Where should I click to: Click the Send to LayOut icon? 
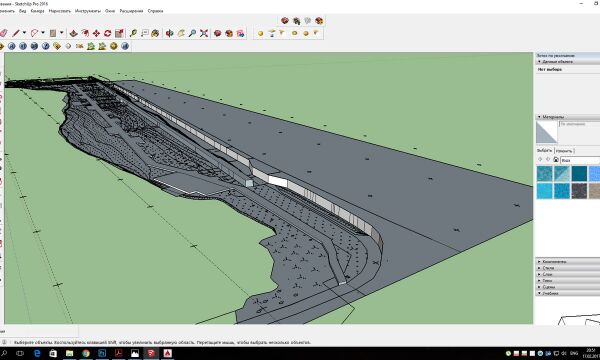point(240,33)
